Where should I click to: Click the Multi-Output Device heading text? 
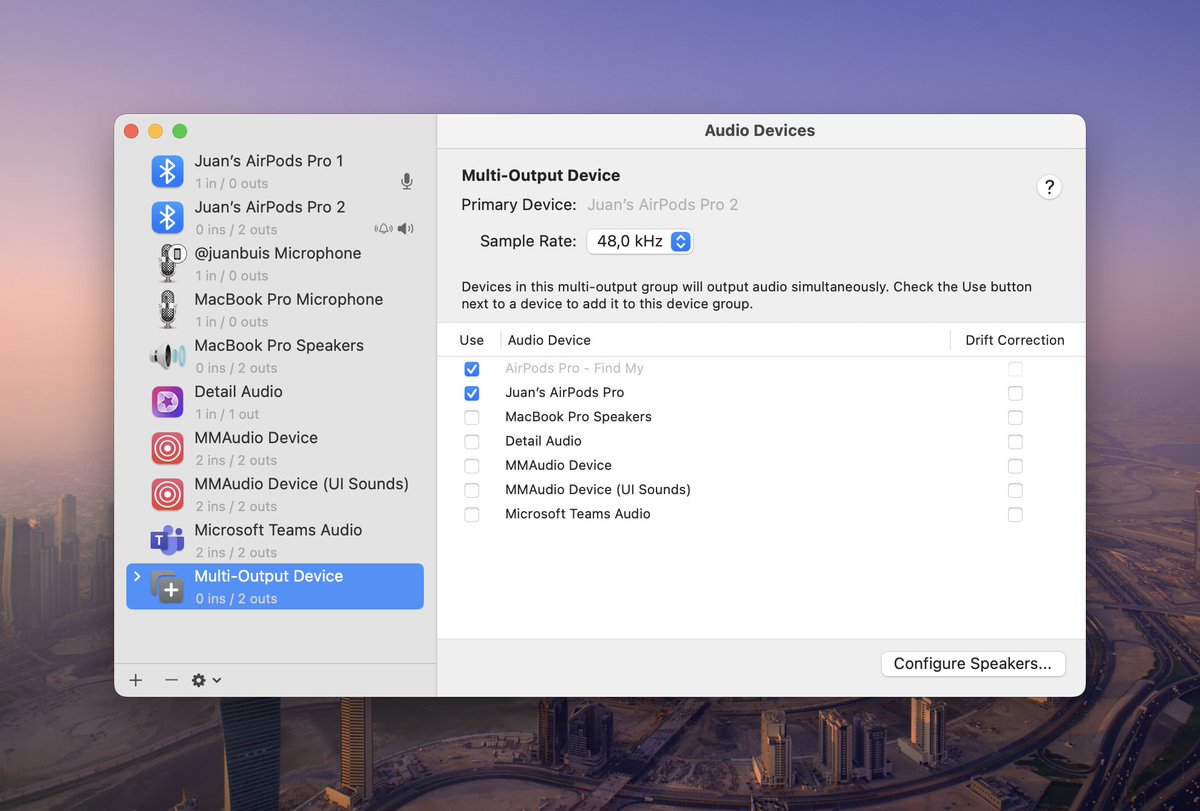[541, 175]
